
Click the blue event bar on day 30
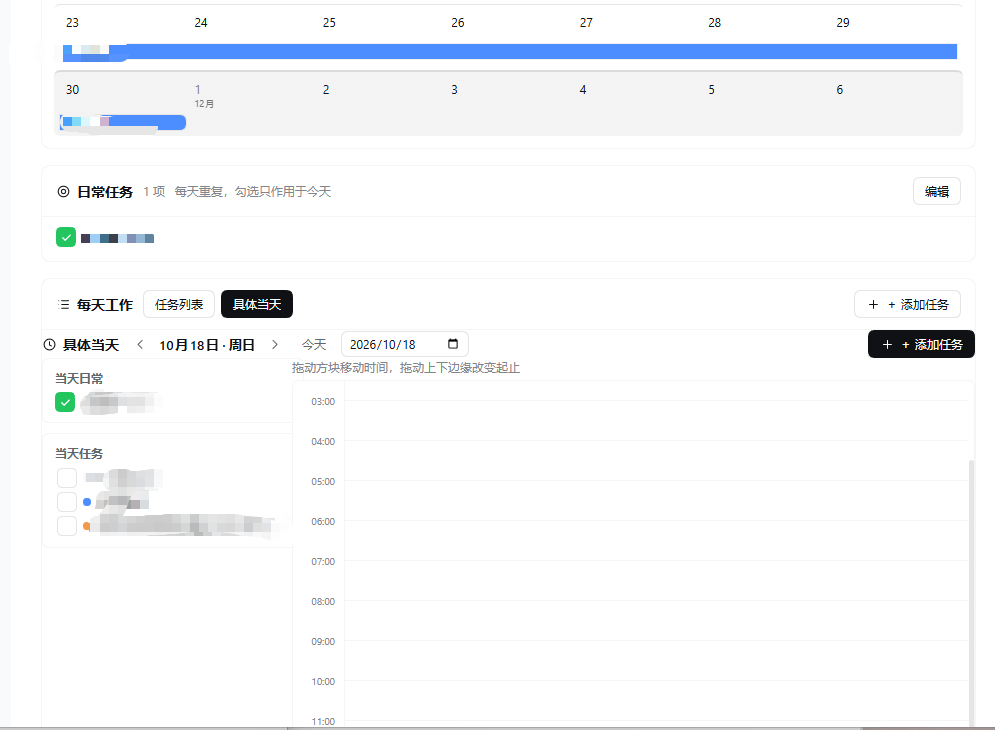pyautogui.click(x=123, y=122)
